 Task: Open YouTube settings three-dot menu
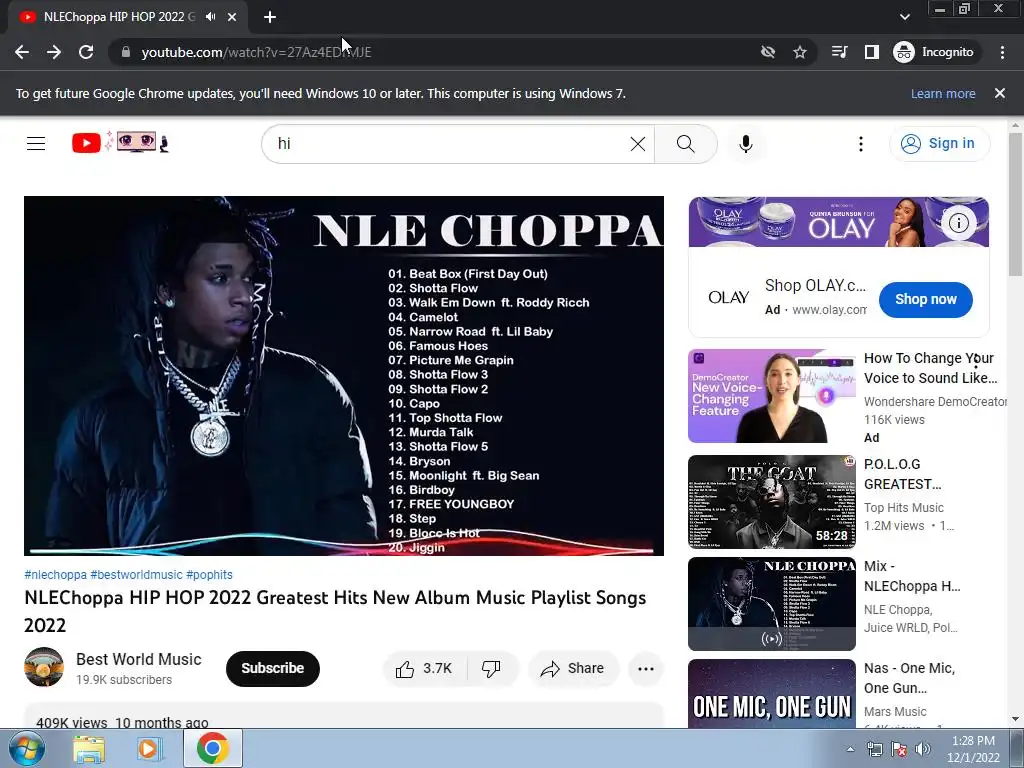(861, 144)
